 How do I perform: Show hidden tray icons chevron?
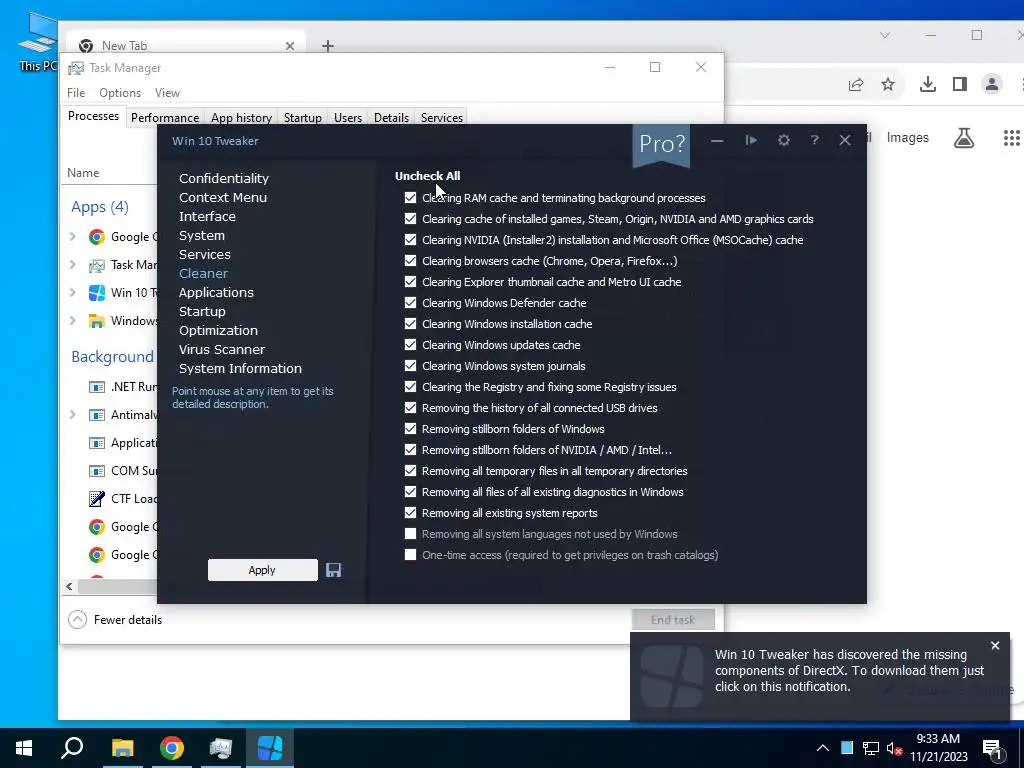tap(823, 748)
